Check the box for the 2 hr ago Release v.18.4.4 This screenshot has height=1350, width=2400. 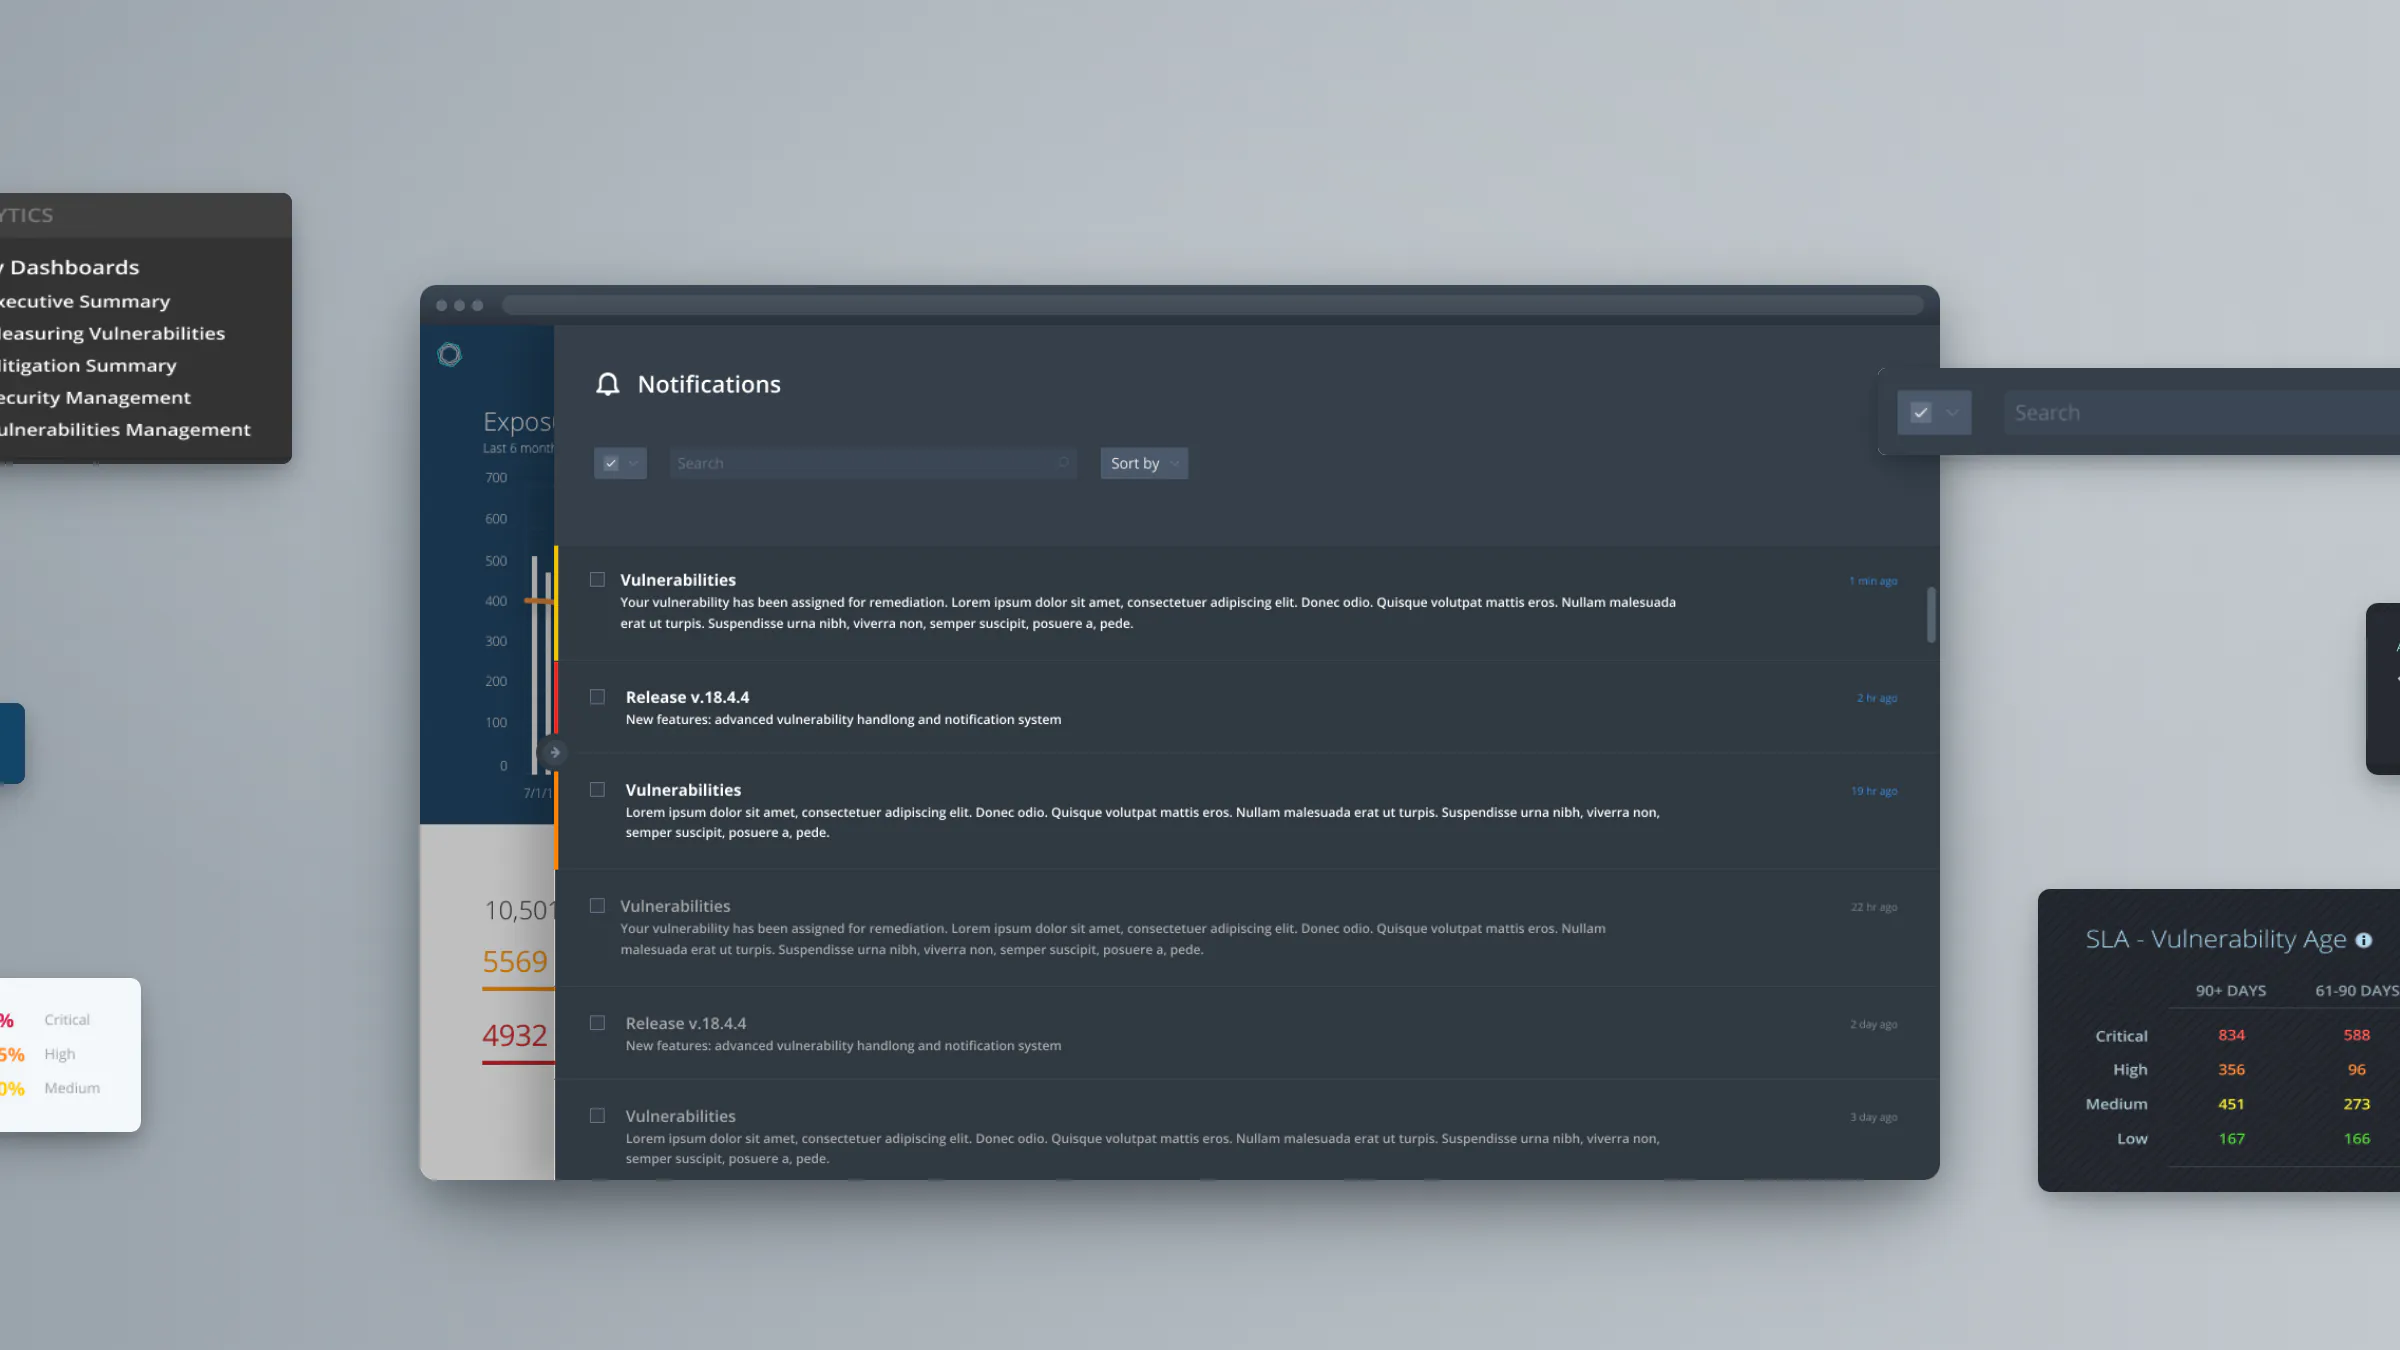pos(597,696)
